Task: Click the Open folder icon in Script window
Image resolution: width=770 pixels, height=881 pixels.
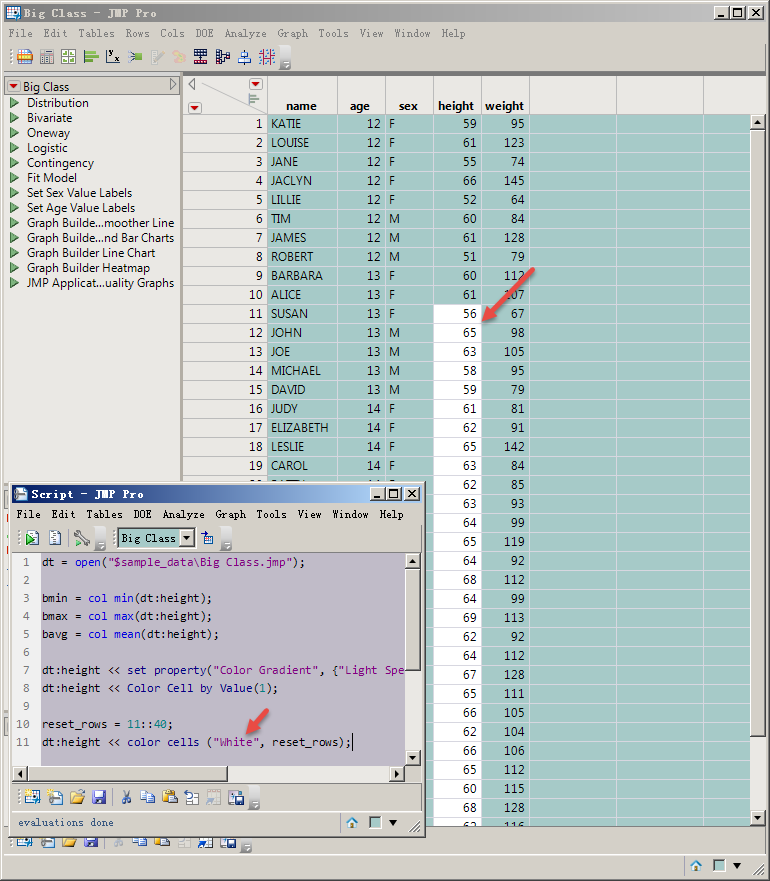Action: click(x=77, y=797)
